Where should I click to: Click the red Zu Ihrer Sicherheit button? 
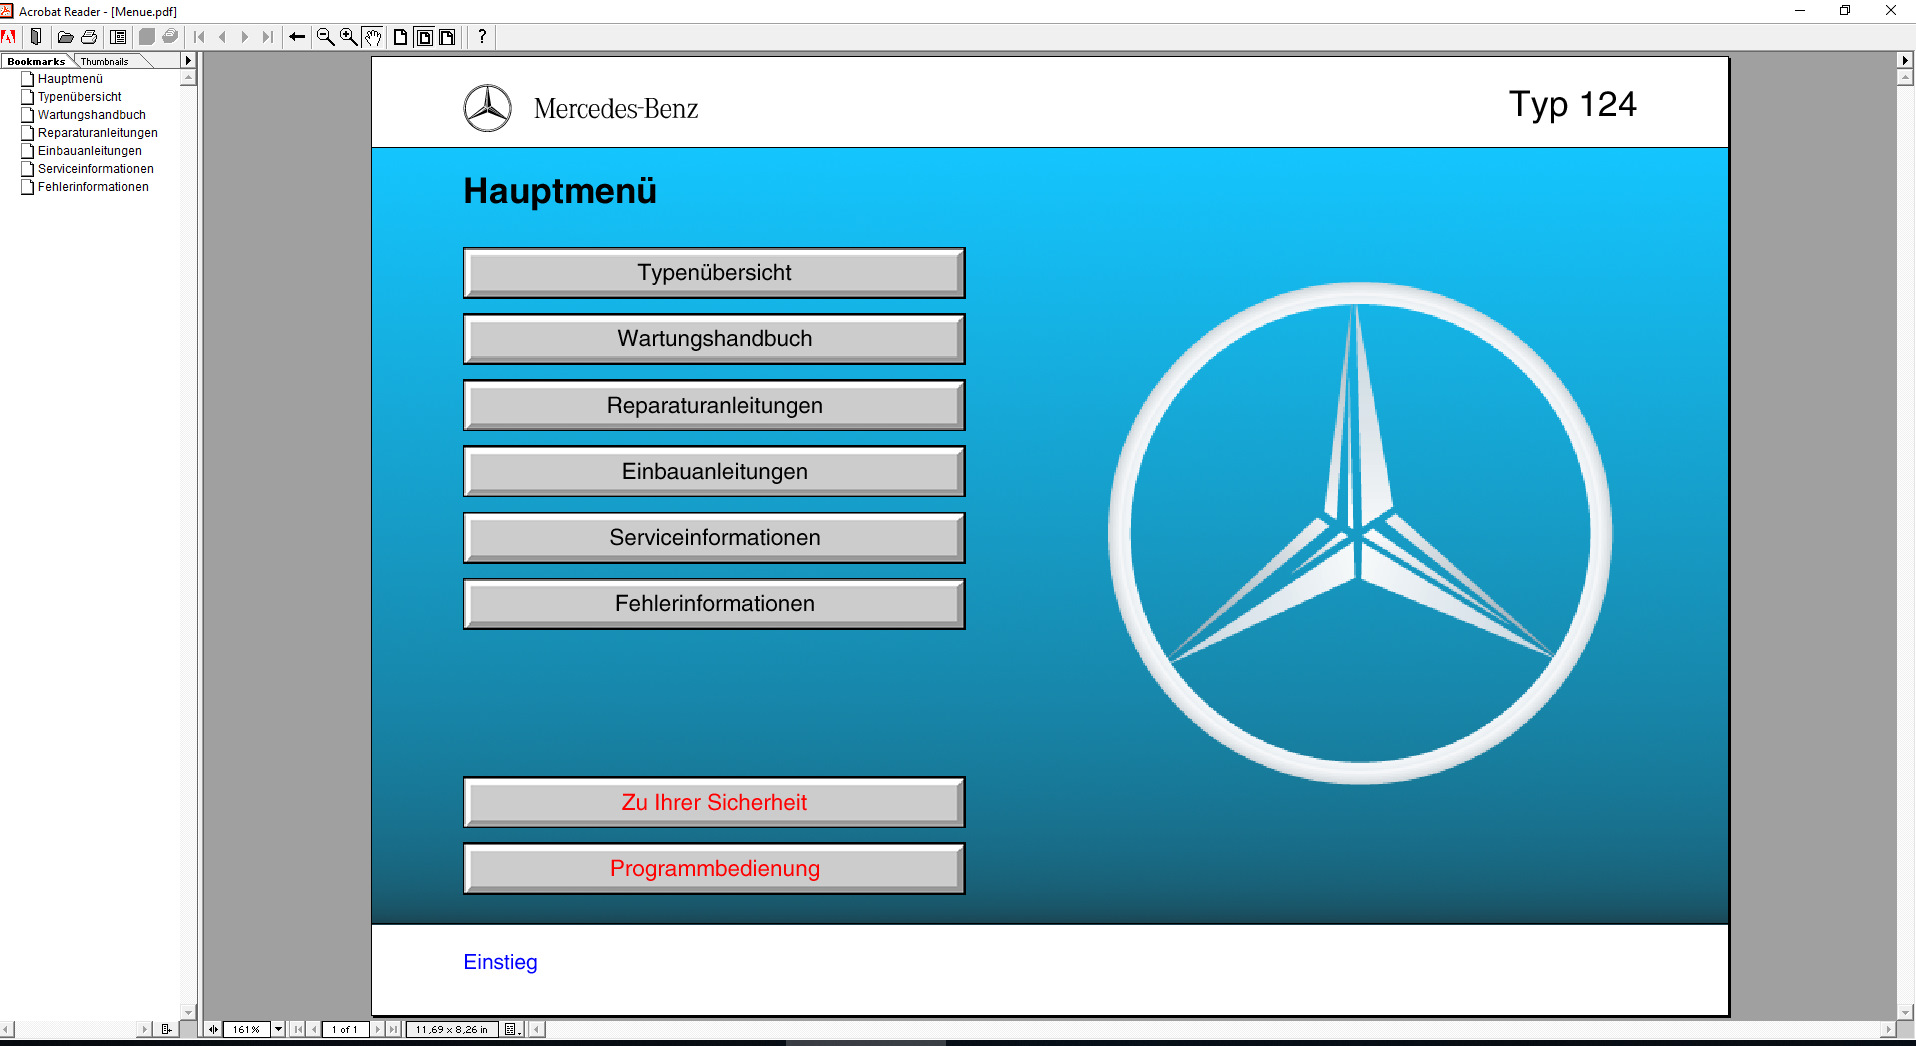click(x=714, y=803)
